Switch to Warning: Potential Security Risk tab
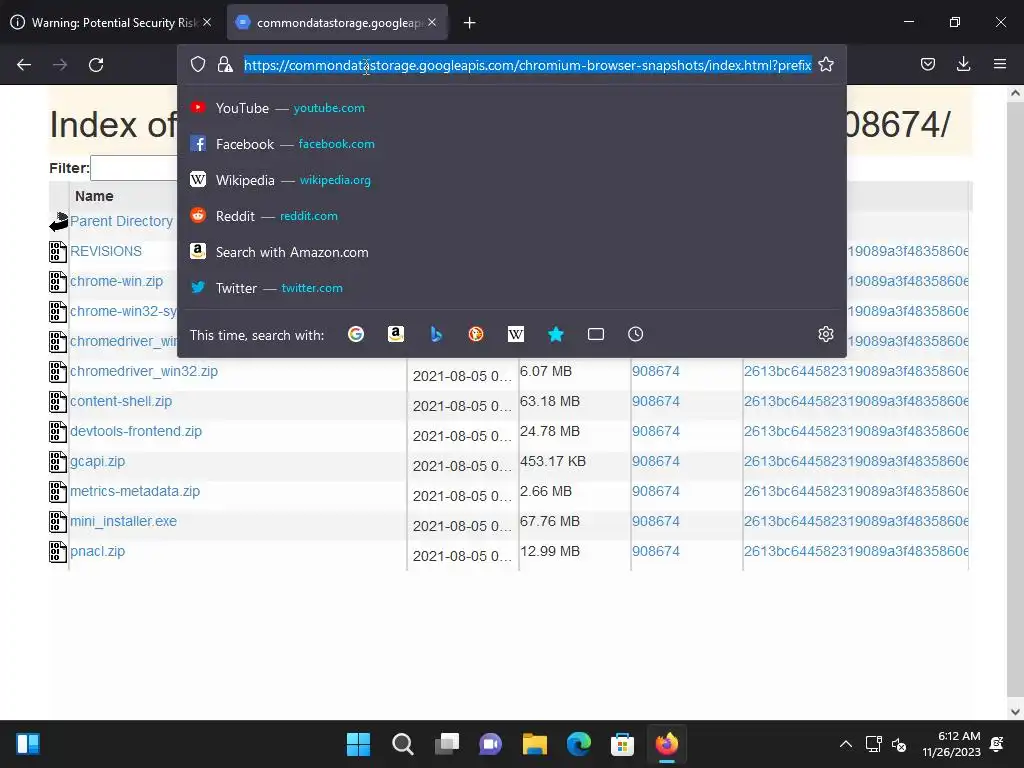Image resolution: width=1024 pixels, height=768 pixels. [110, 22]
